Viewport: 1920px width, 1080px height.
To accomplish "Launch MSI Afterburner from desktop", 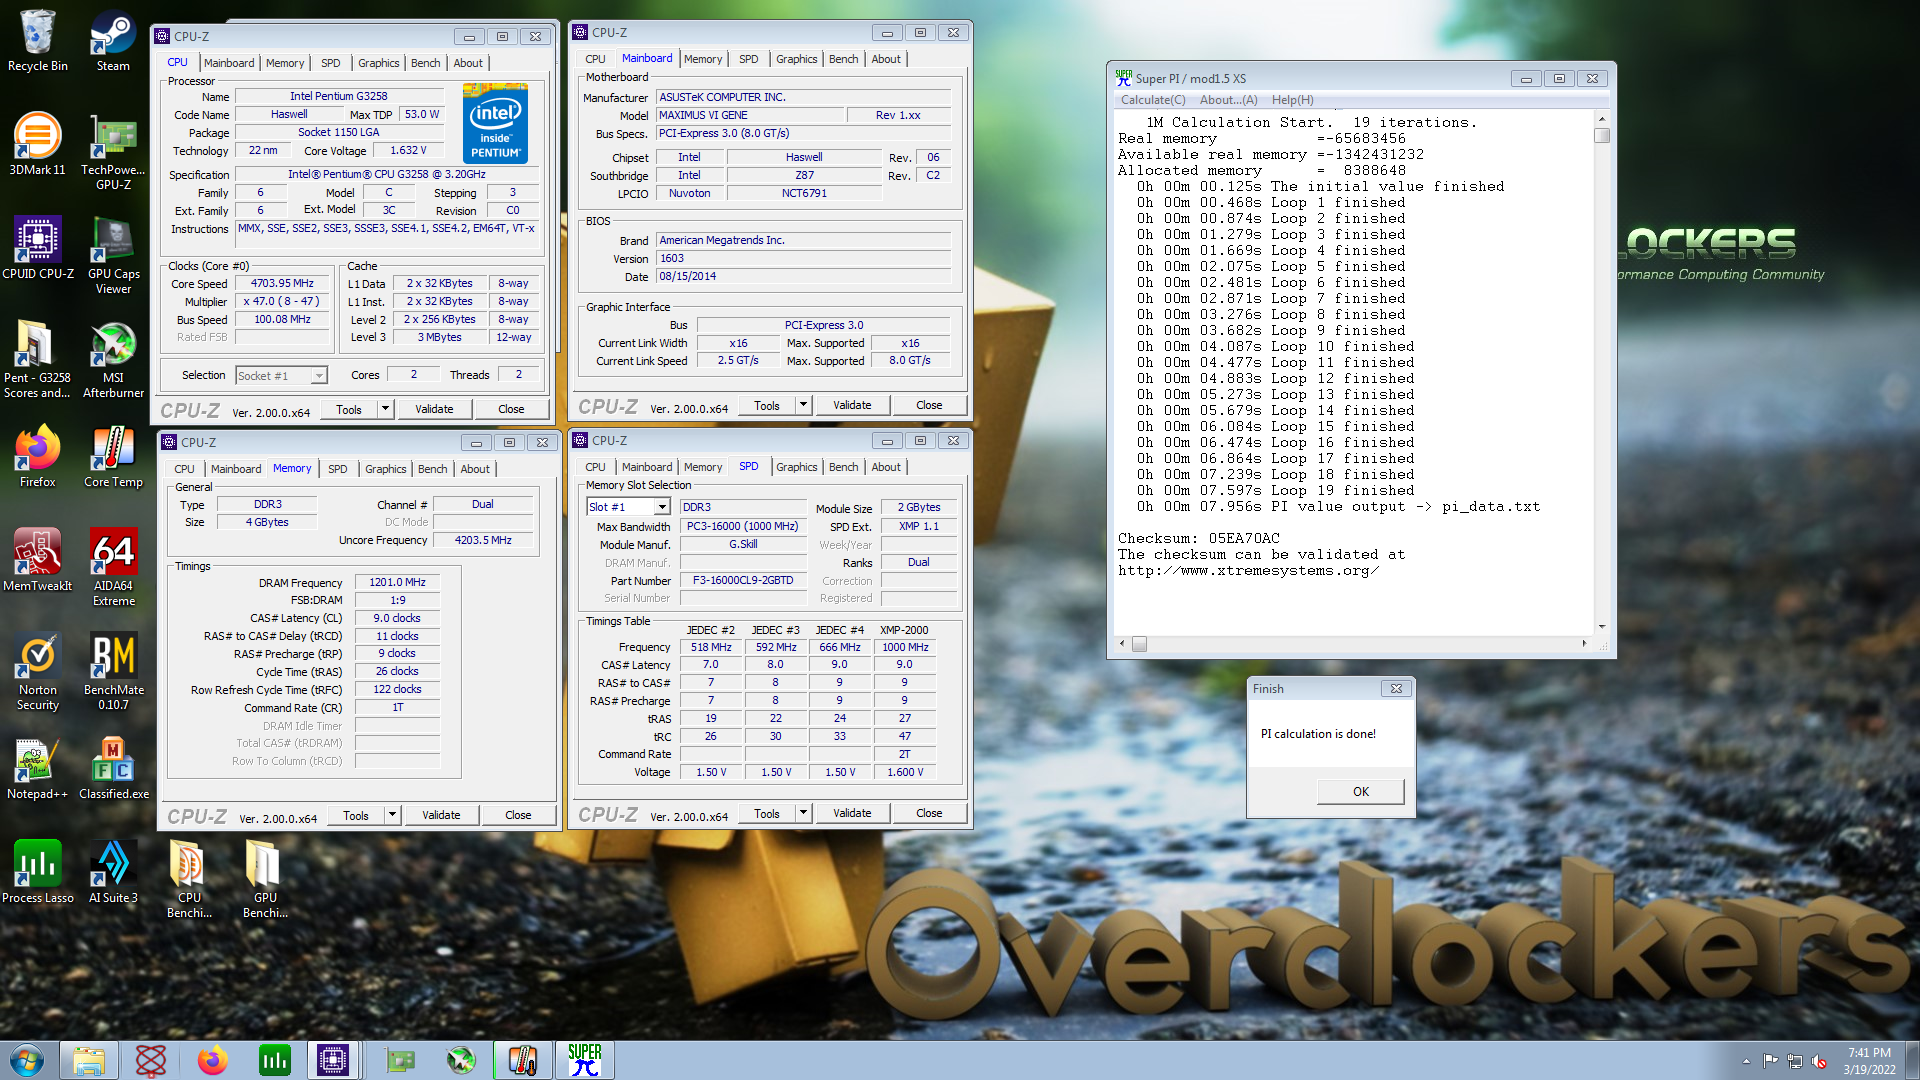I will pyautogui.click(x=113, y=360).
